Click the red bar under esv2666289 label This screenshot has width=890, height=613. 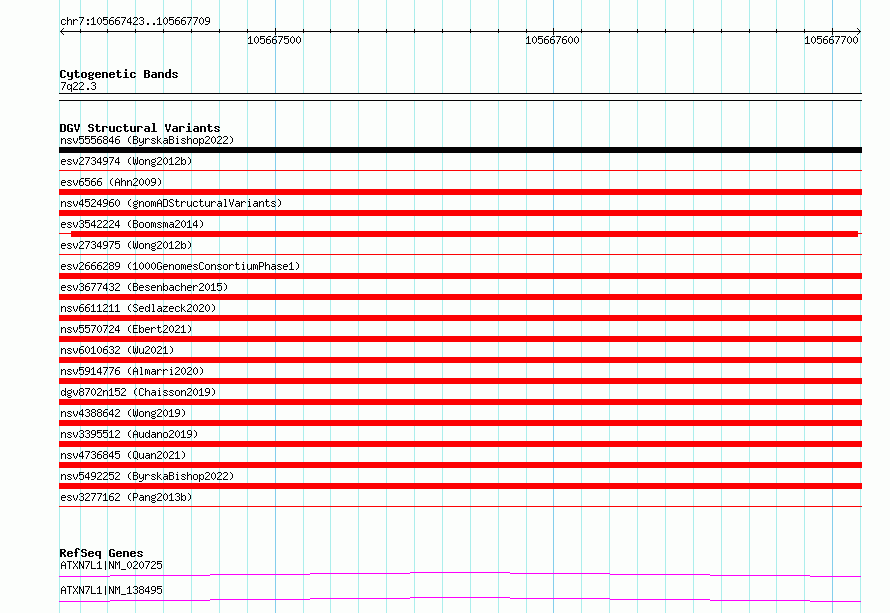tap(460, 276)
